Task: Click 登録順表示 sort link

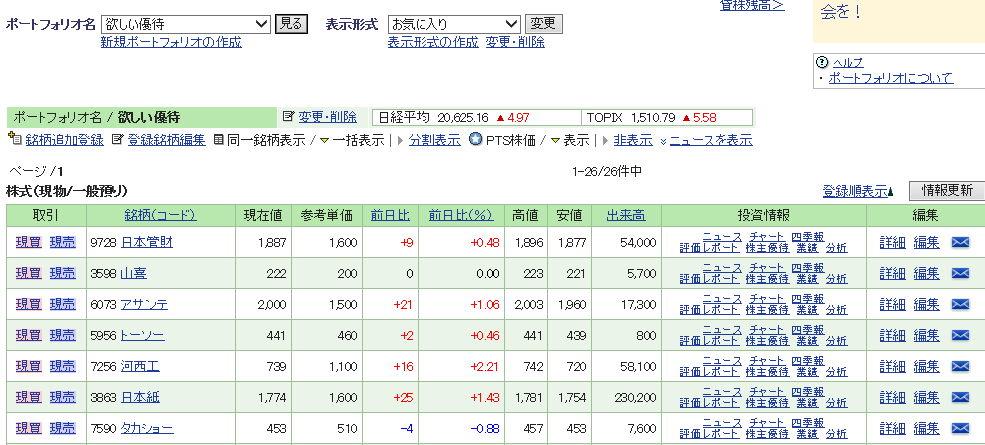Action: [855, 191]
